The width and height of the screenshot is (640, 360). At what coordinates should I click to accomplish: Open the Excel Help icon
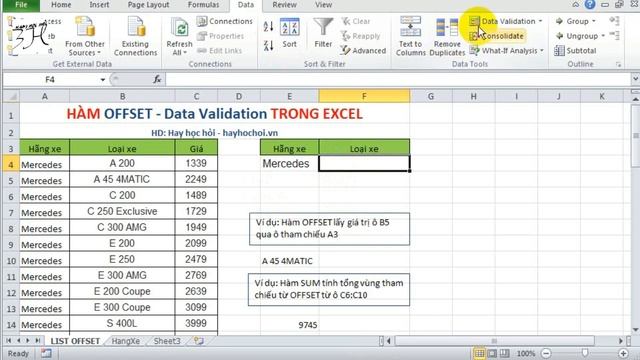click(x=590, y=4)
